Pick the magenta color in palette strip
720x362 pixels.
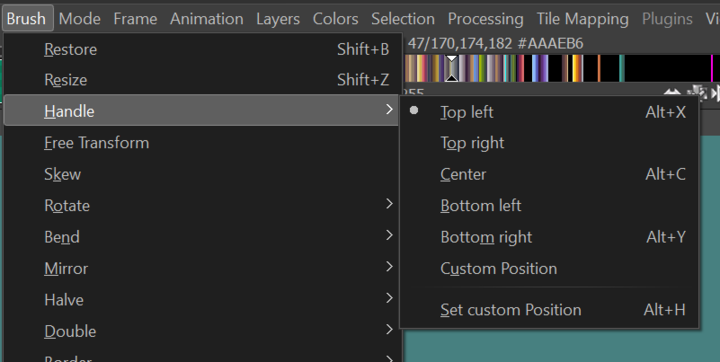pyautogui.click(x=712, y=68)
